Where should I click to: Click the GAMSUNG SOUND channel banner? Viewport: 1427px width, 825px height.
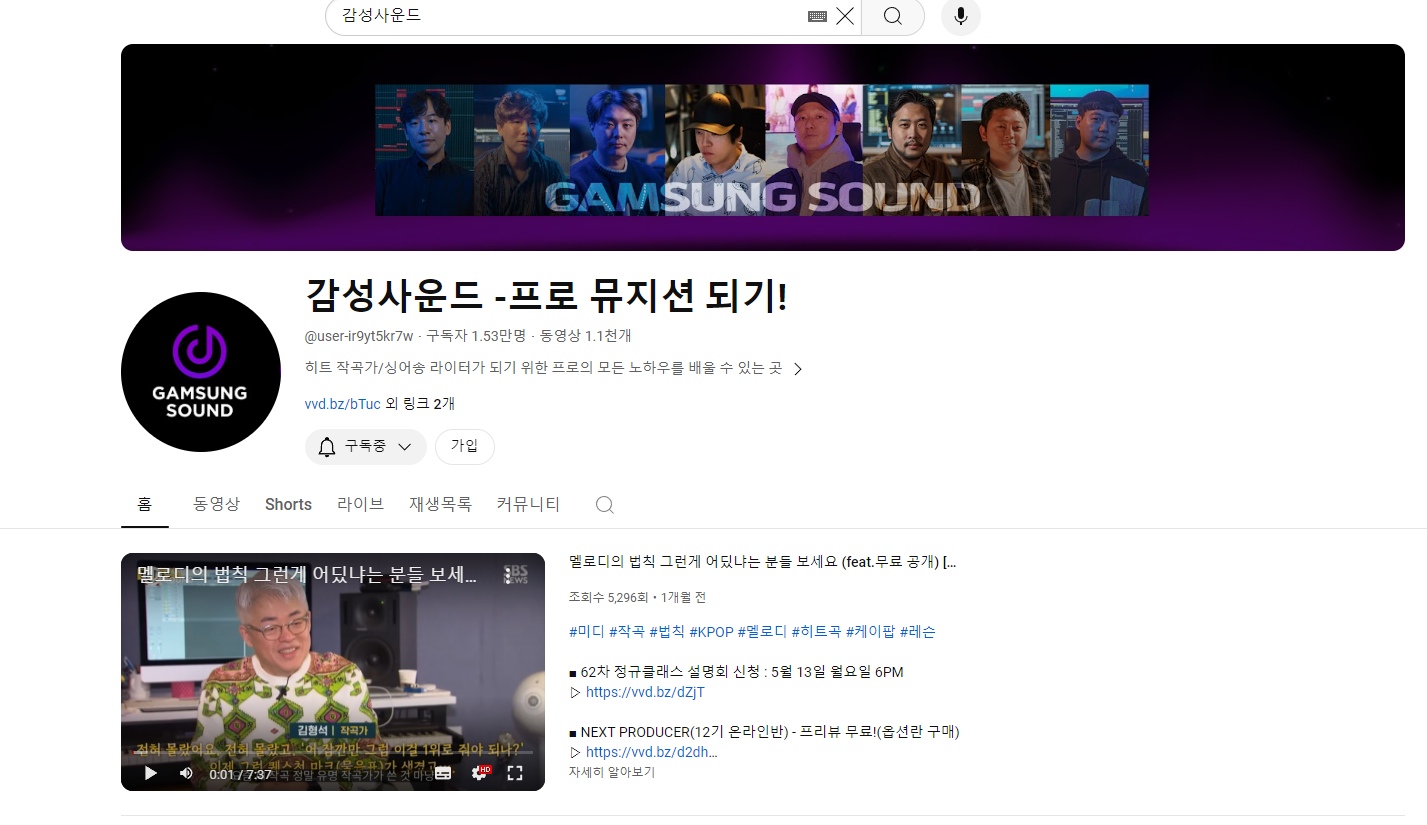763,147
